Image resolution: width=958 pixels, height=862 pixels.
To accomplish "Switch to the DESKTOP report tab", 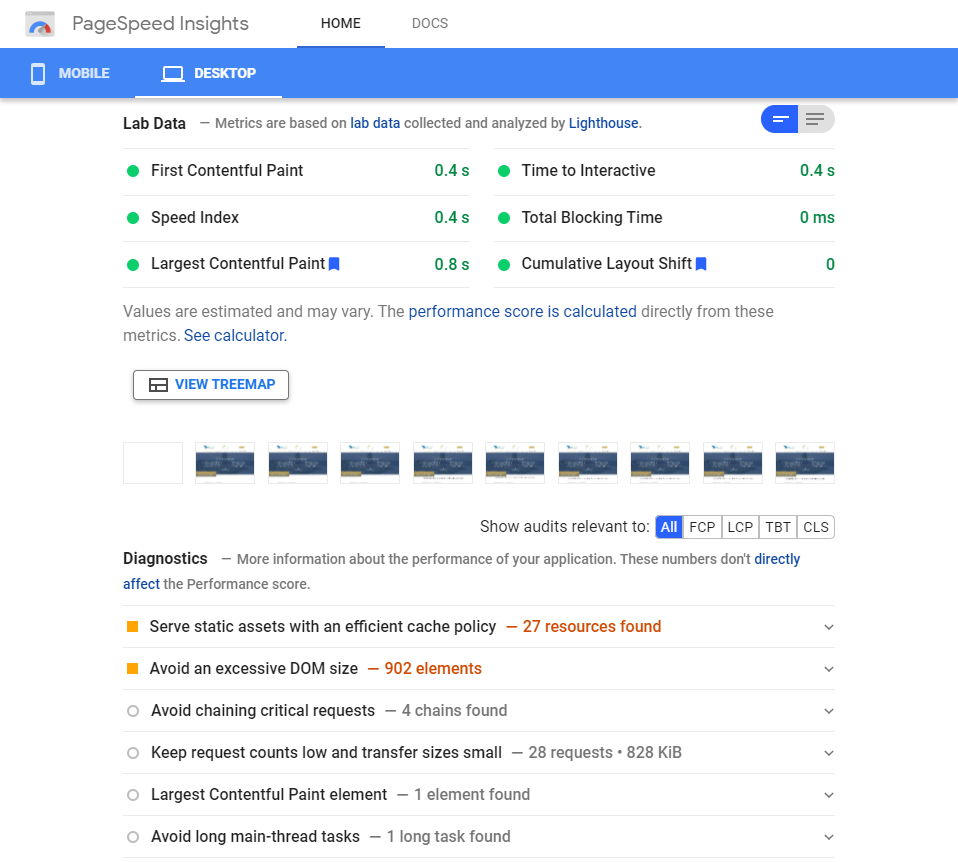I will [x=208, y=73].
